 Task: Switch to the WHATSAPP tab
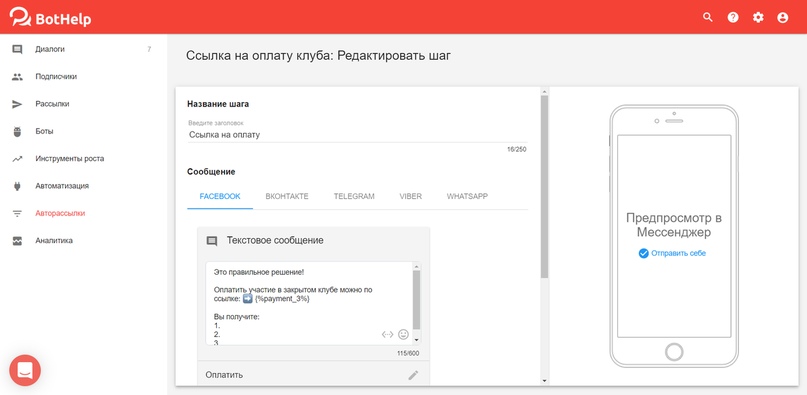467,196
